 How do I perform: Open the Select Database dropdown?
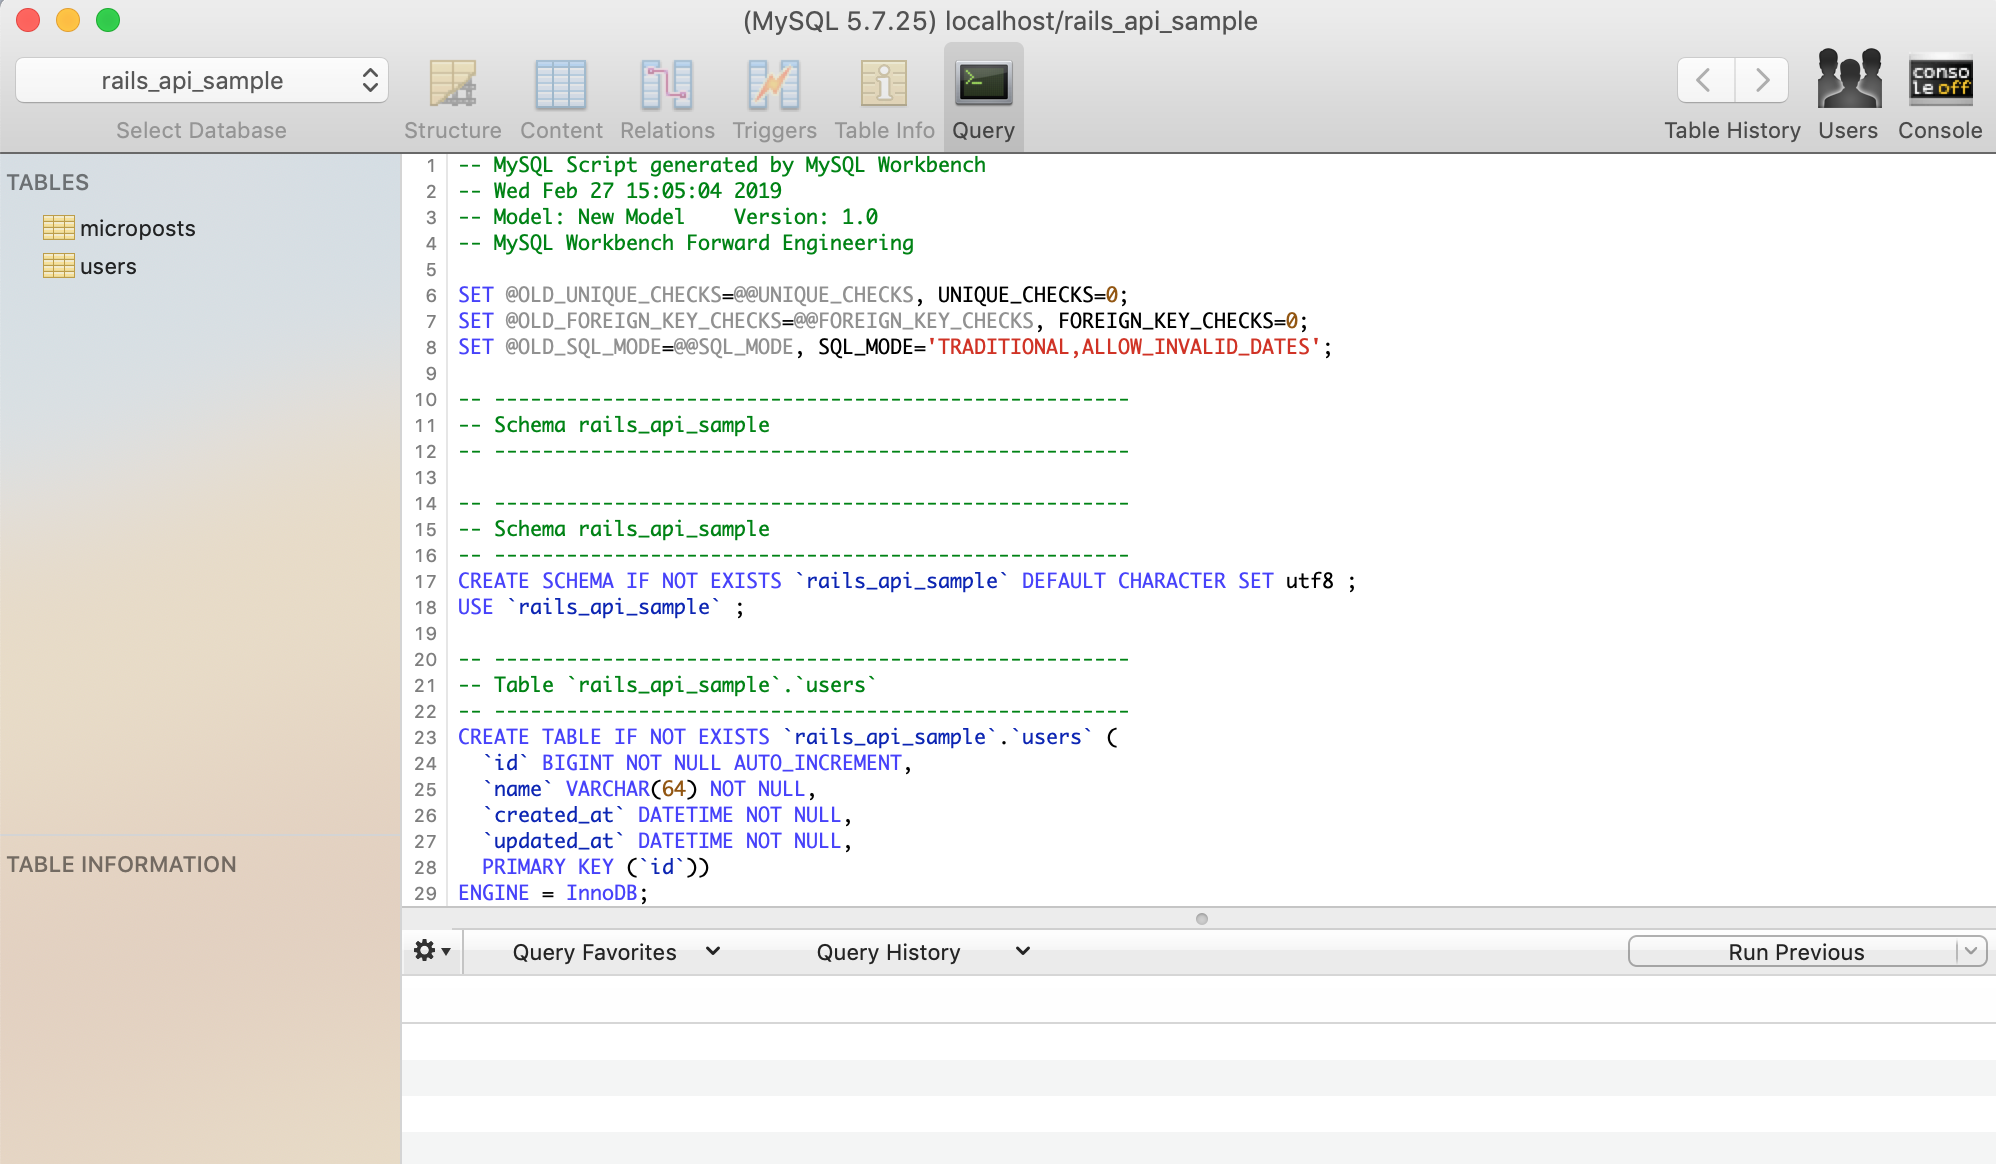(201, 80)
